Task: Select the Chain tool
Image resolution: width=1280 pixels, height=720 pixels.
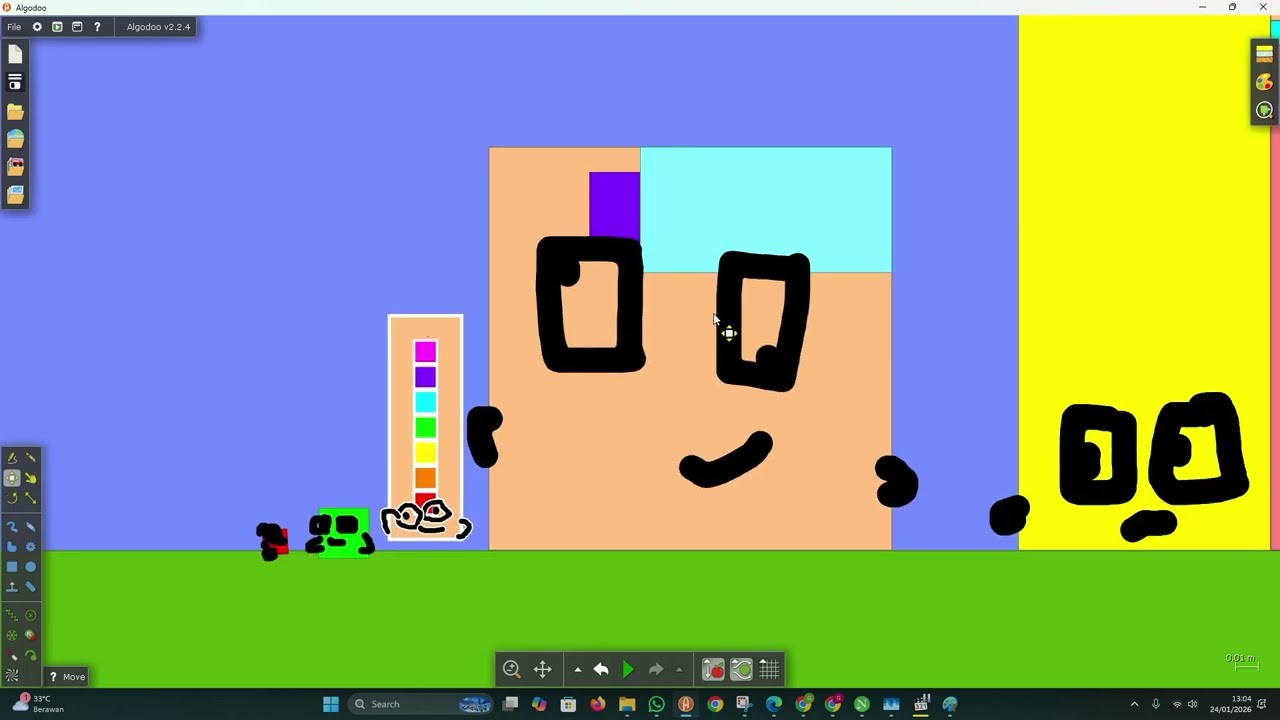Action: (30, 586)
